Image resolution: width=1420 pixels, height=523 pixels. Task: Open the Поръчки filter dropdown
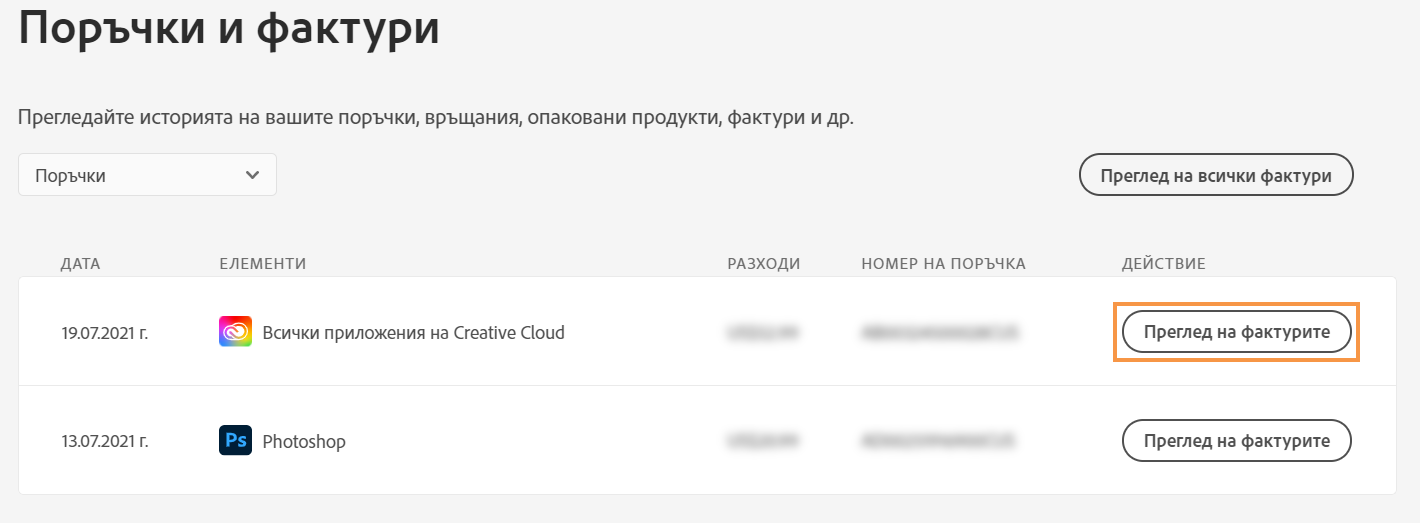tap(147, 176)
